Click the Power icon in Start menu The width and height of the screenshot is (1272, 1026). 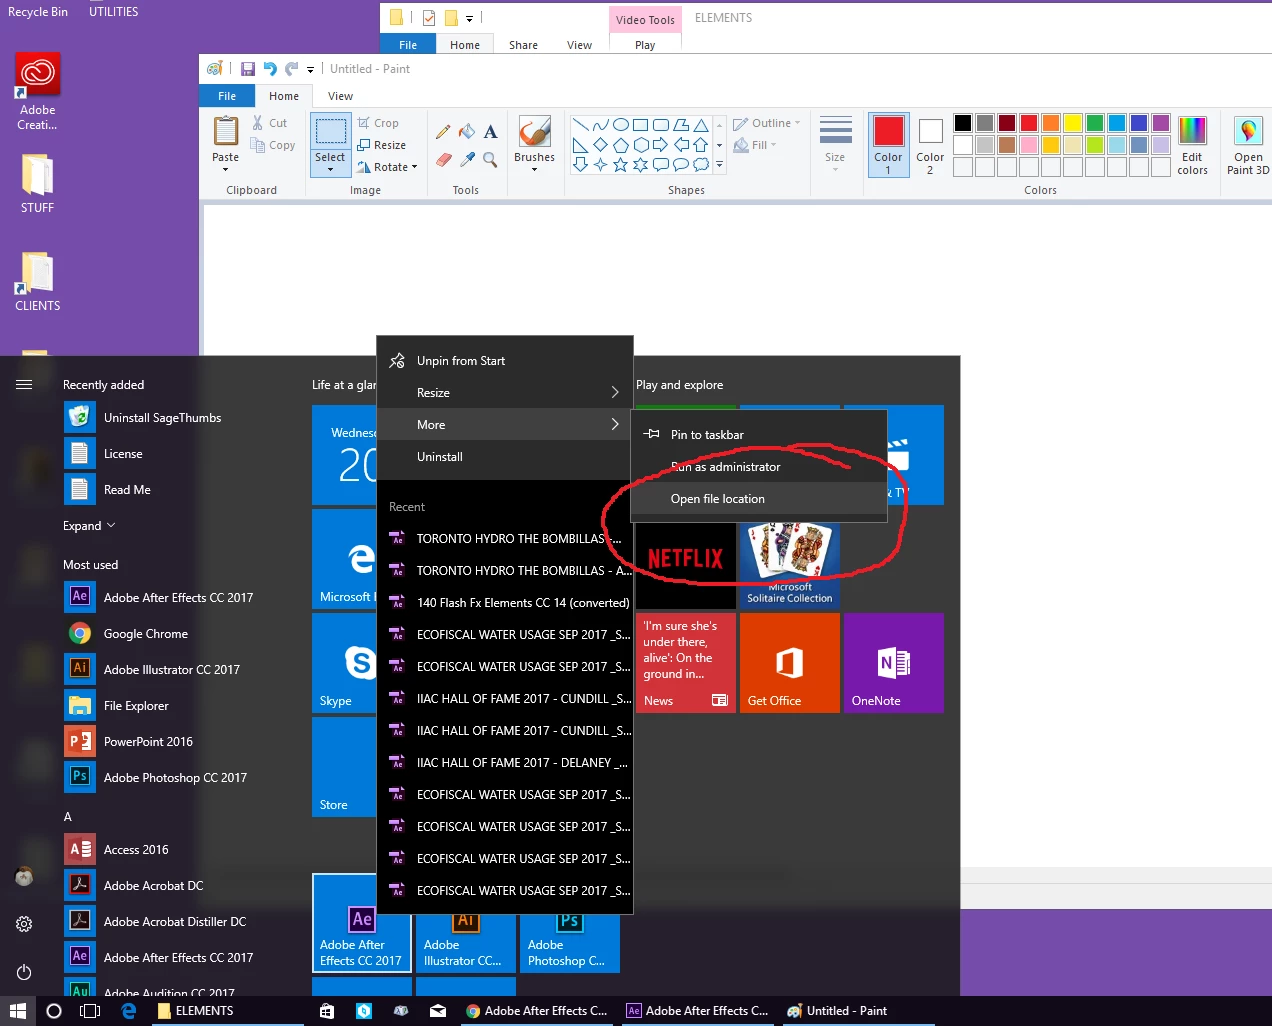click(24, 972)
